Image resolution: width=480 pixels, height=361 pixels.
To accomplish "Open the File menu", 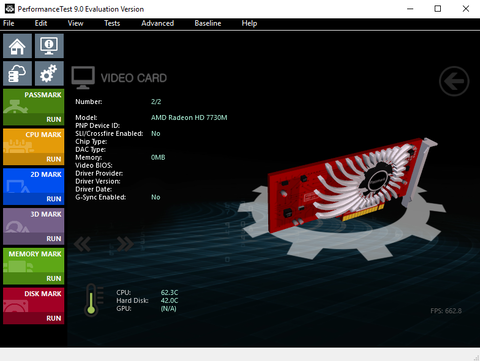I will pyautogui.click(x=9, y=23).
